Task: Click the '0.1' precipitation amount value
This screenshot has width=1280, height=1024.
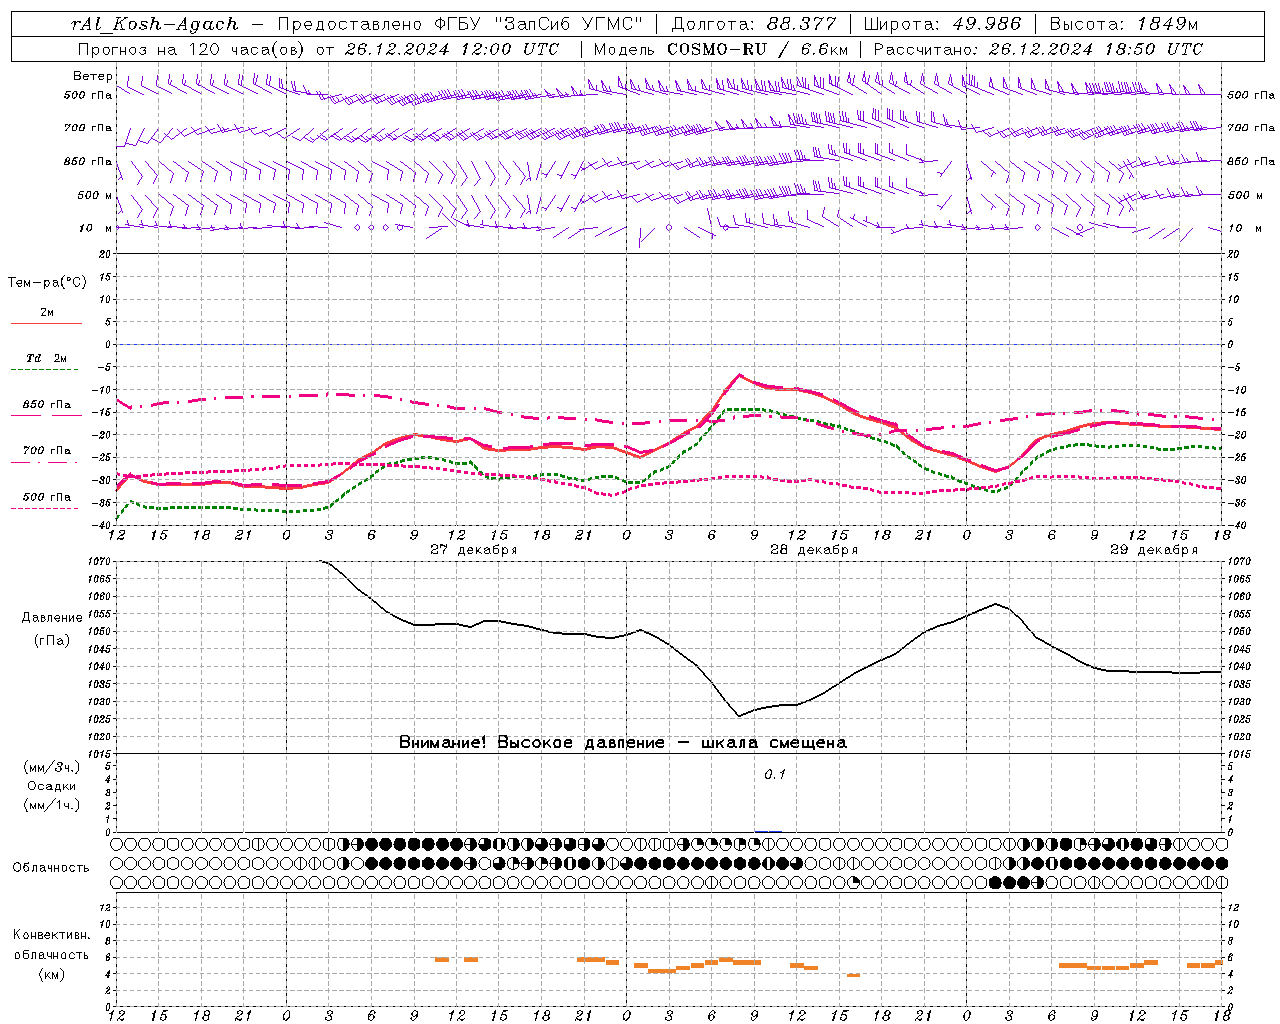Action: point(775,774)
